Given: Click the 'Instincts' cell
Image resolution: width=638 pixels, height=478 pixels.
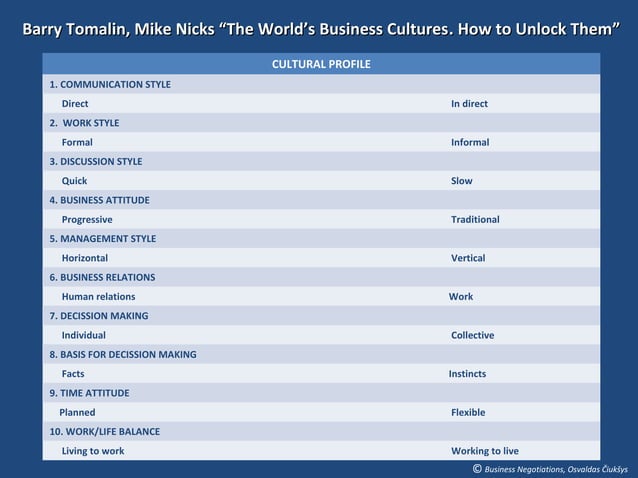Looking at the screenshot, I should coord(467,374).
